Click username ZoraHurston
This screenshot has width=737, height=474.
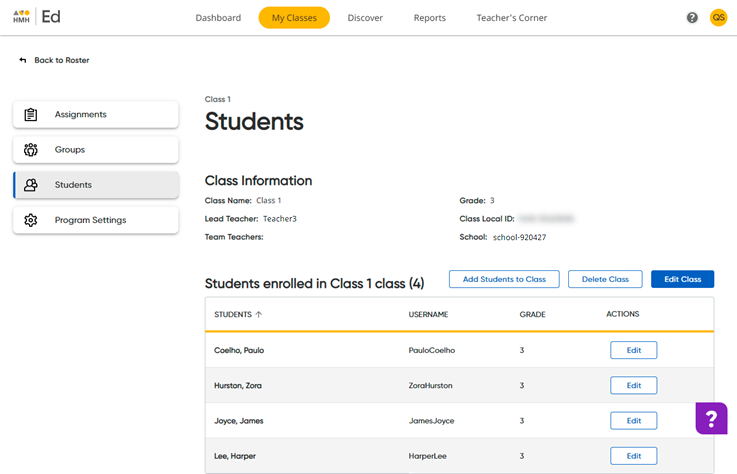[431, 386]
